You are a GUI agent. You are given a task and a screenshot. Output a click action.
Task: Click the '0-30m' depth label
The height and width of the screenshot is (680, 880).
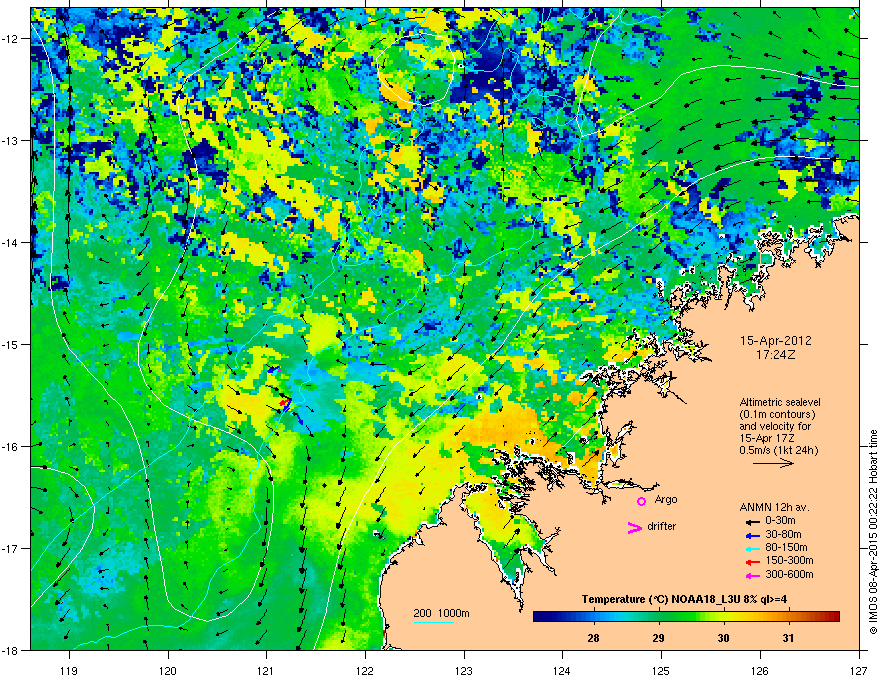pos(780,521)
